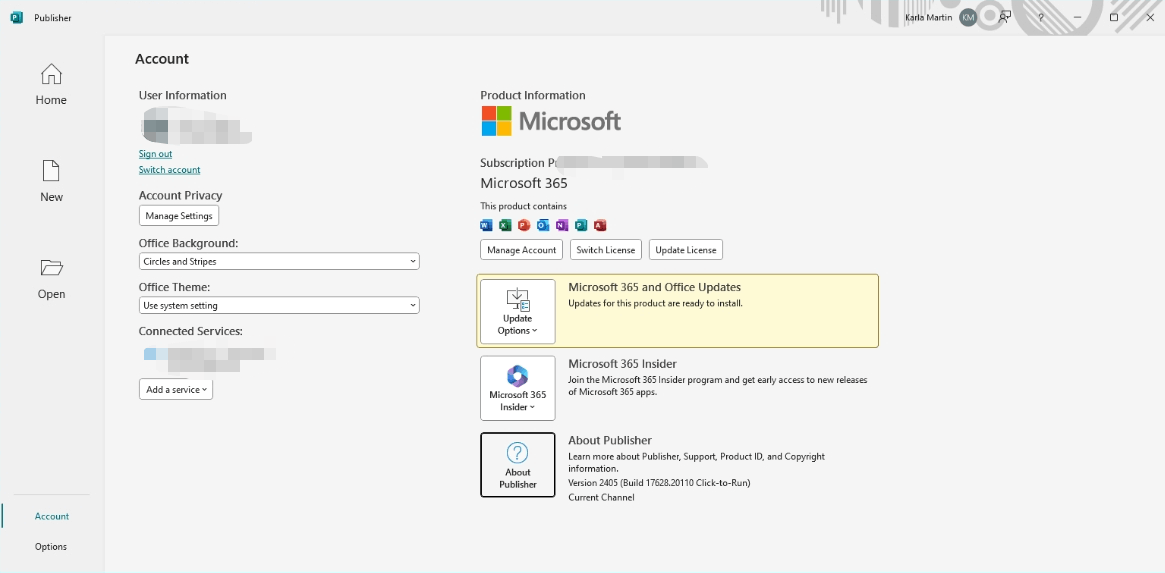
Task: Open Options from the sidebar
Action: (x=51, y=546)
